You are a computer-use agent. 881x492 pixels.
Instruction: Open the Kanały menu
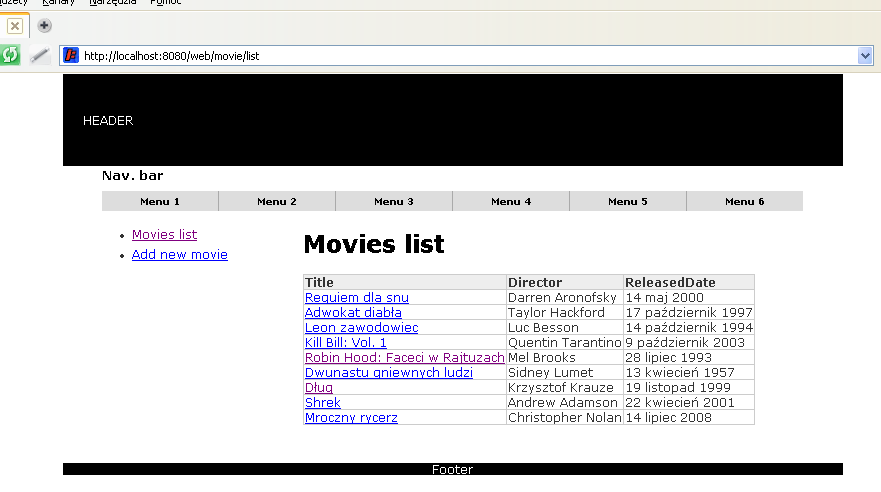[58, 3]
